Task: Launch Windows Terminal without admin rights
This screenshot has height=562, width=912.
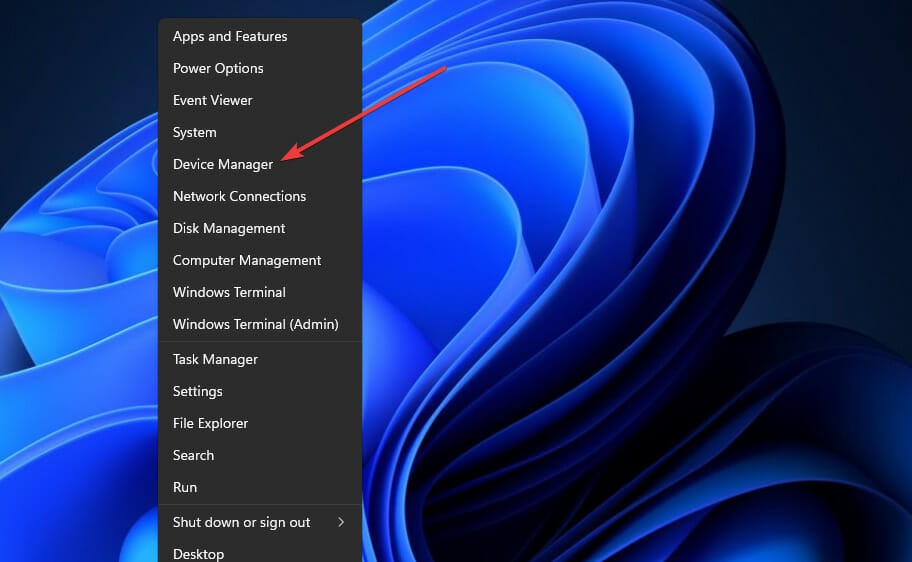Action: [260, 292]
